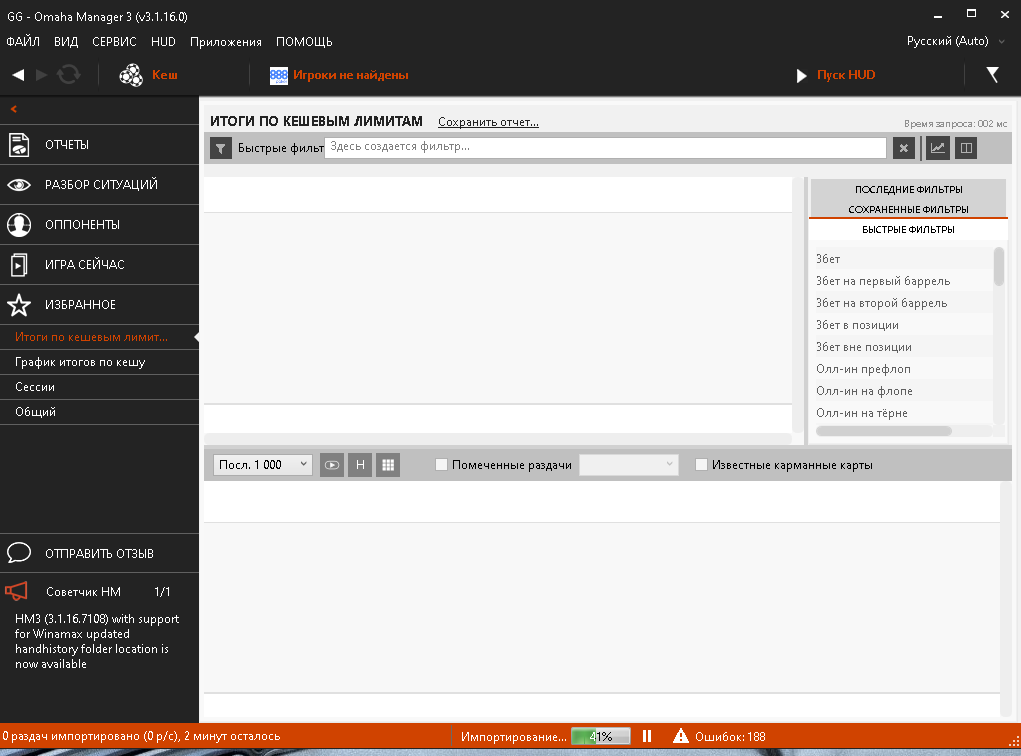Screen dimensions: 1021x756
Task: Open the Приложения menu
Action: tap(226, 42)
